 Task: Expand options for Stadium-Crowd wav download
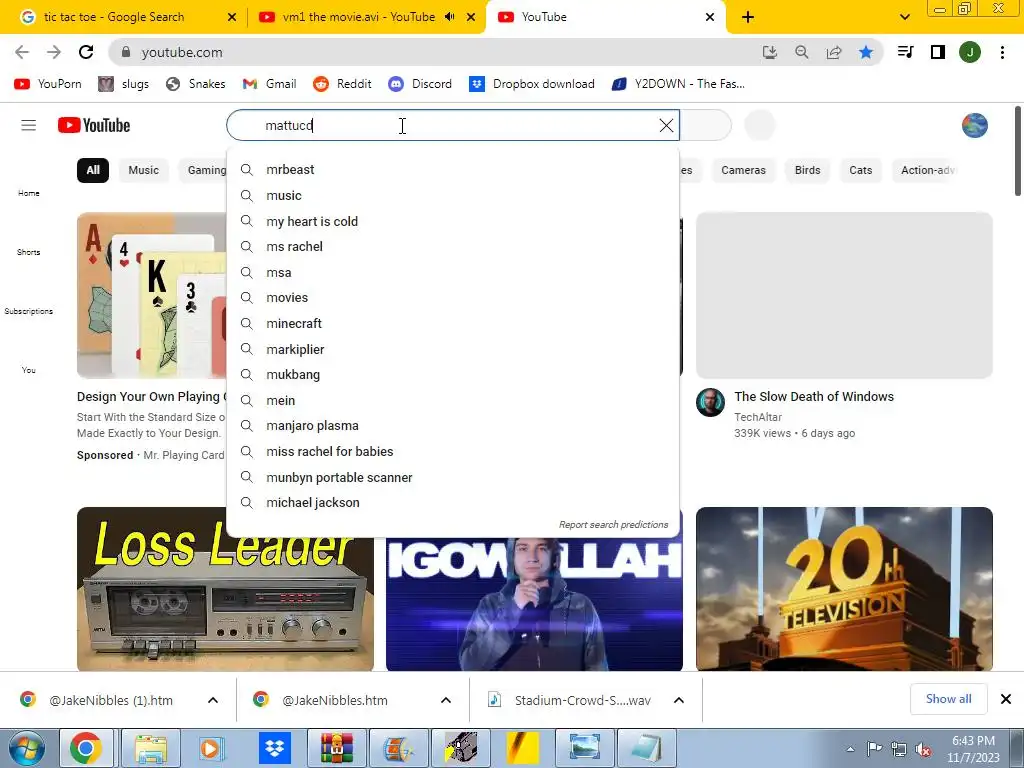click(x=679, y=700)
